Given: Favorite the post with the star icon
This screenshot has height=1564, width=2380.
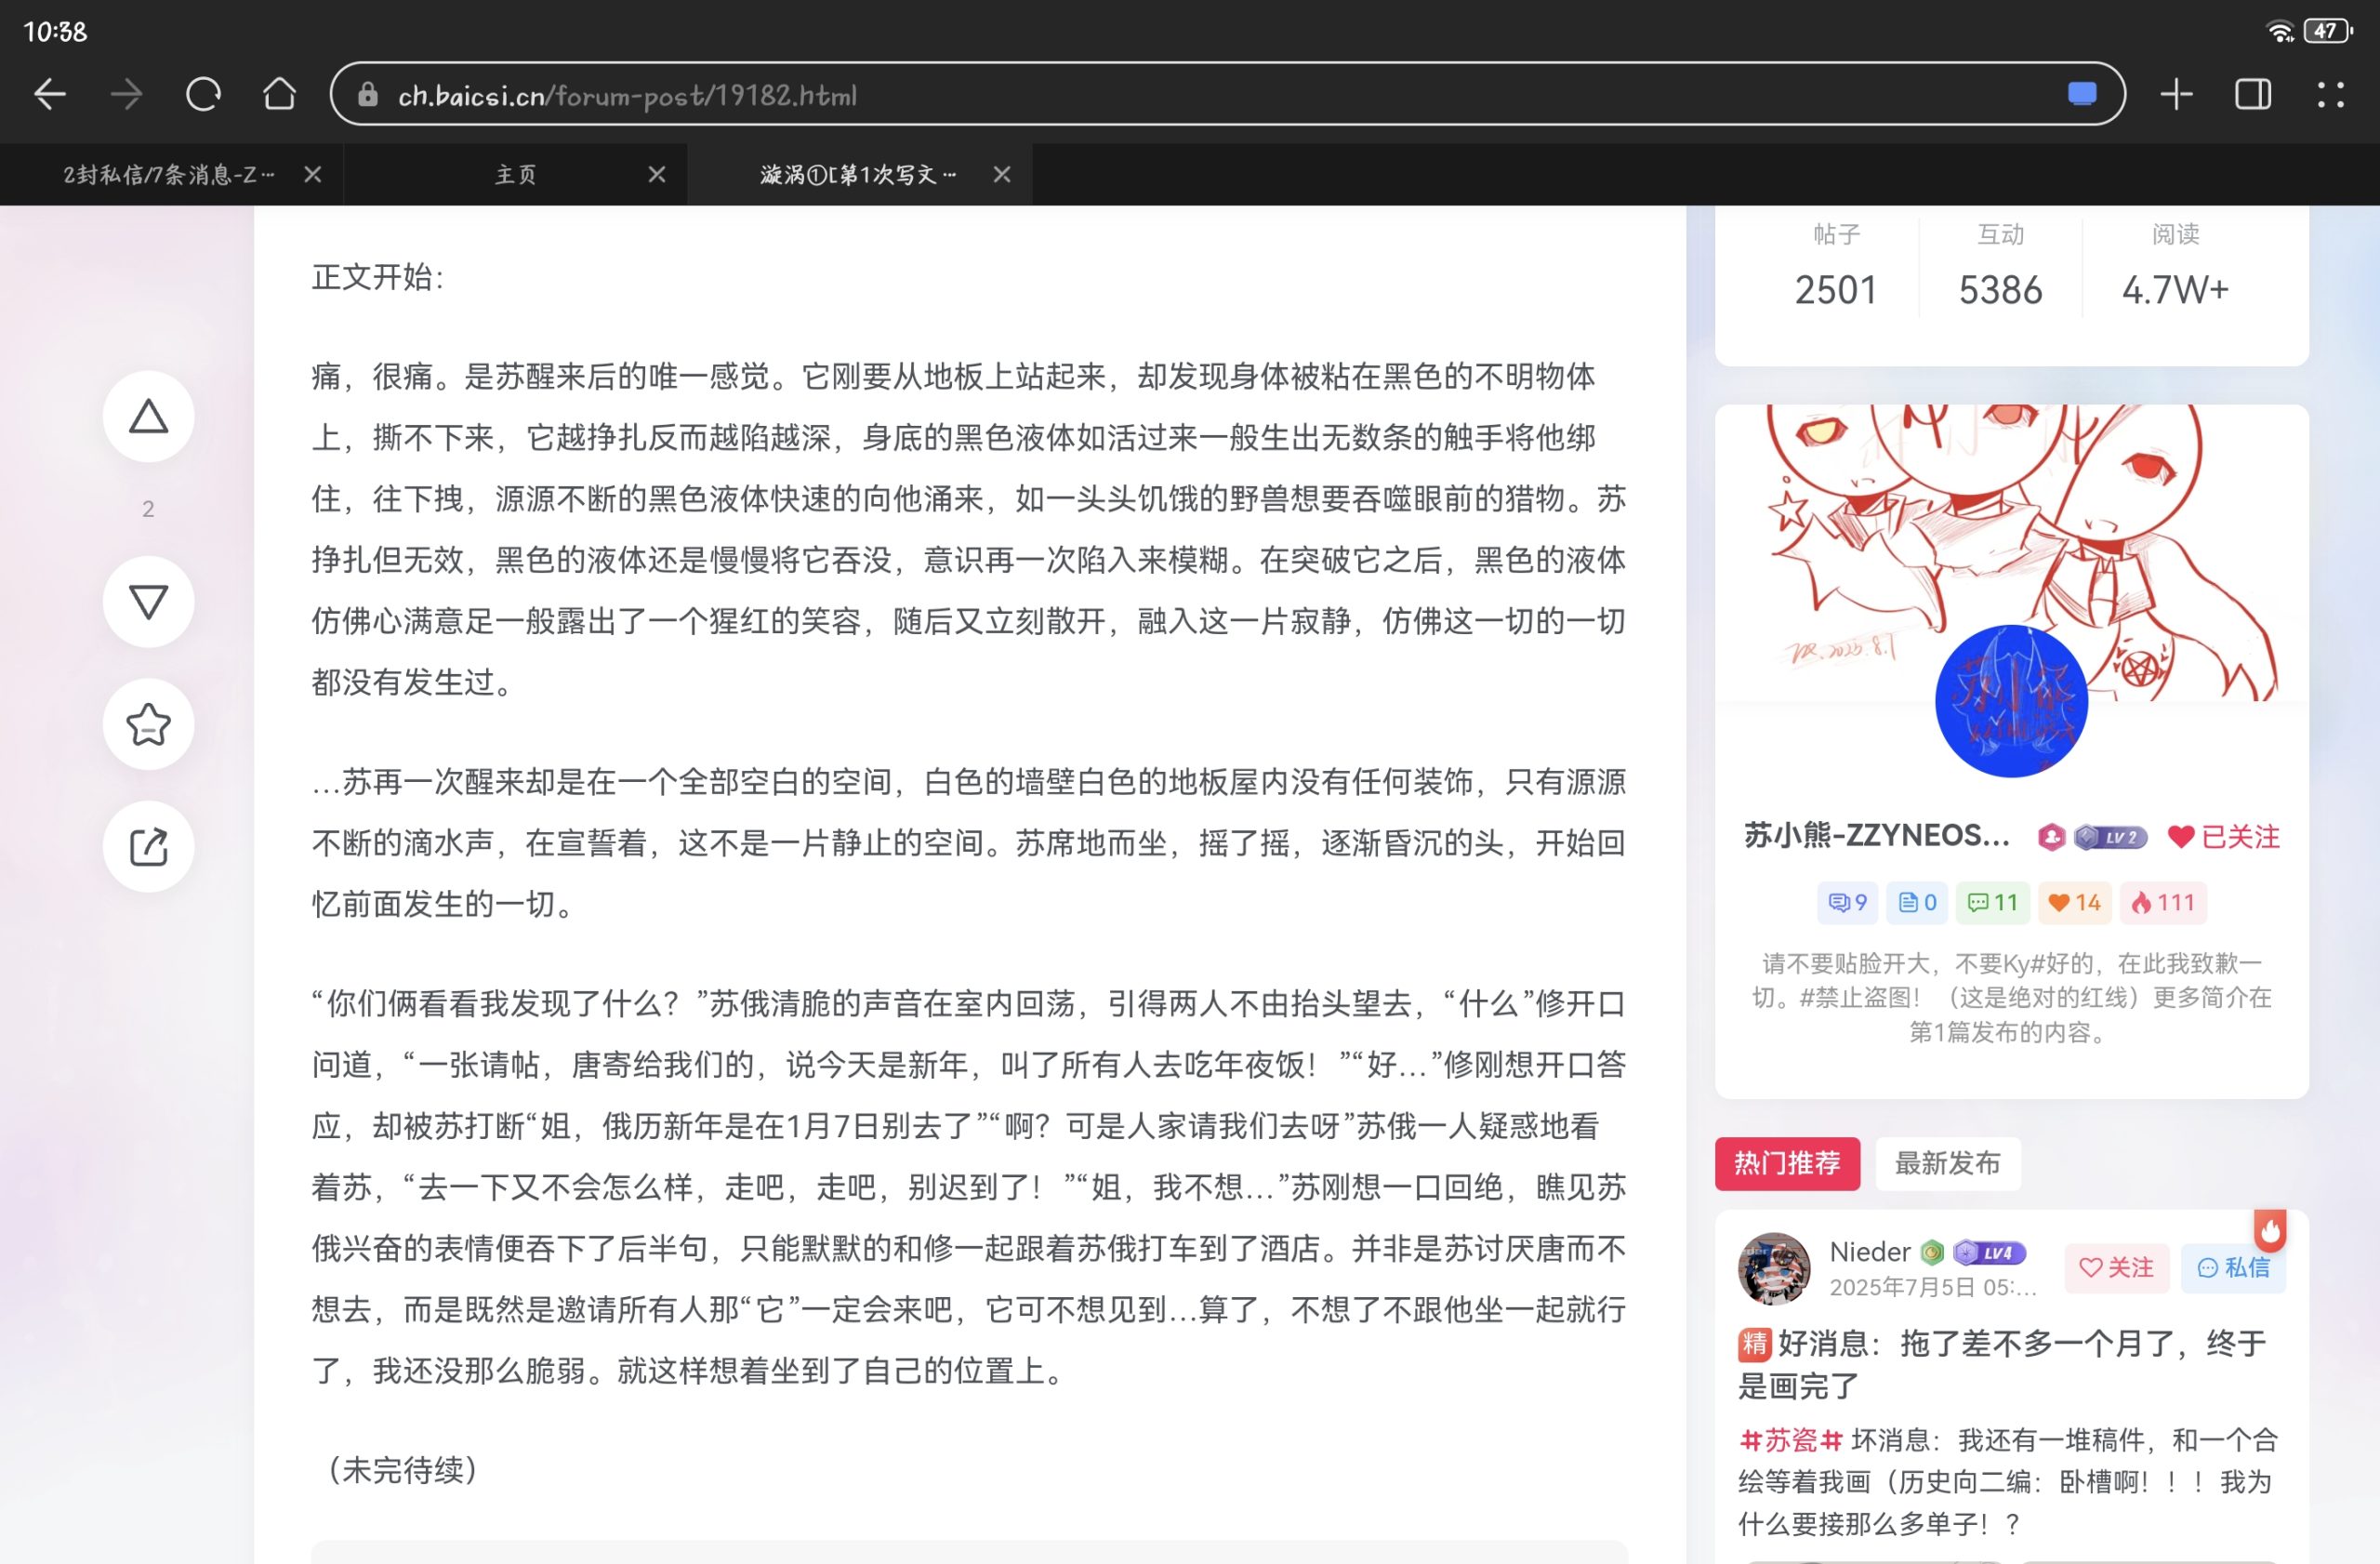Looking at the screenshot, I should [148, 724].
